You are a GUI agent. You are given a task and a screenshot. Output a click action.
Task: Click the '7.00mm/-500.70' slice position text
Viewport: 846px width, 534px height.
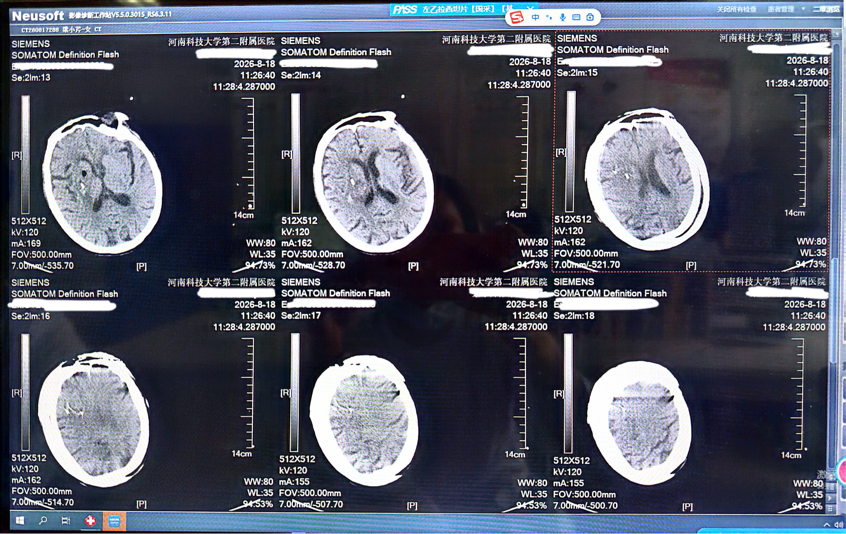(x=585, y=506)
